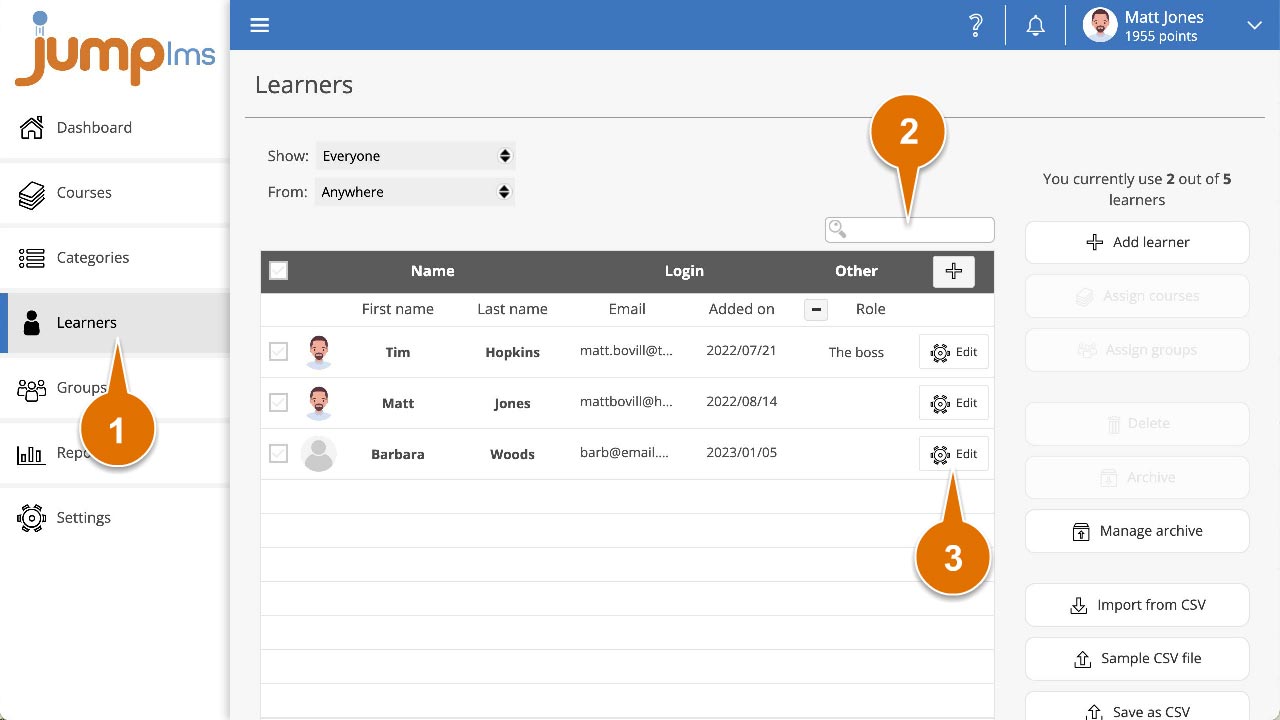Click the learner search field
This screenshot has height=720, width=1280.
(910, 230)
